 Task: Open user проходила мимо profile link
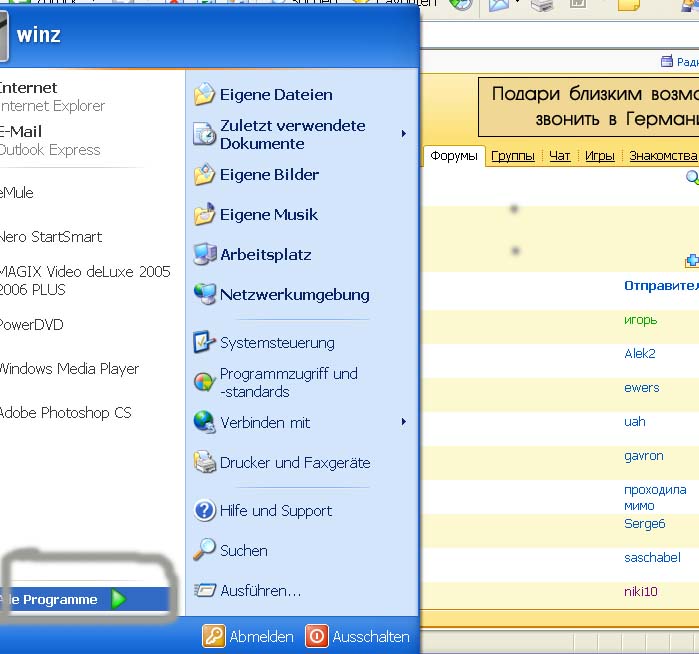[655, 498]
